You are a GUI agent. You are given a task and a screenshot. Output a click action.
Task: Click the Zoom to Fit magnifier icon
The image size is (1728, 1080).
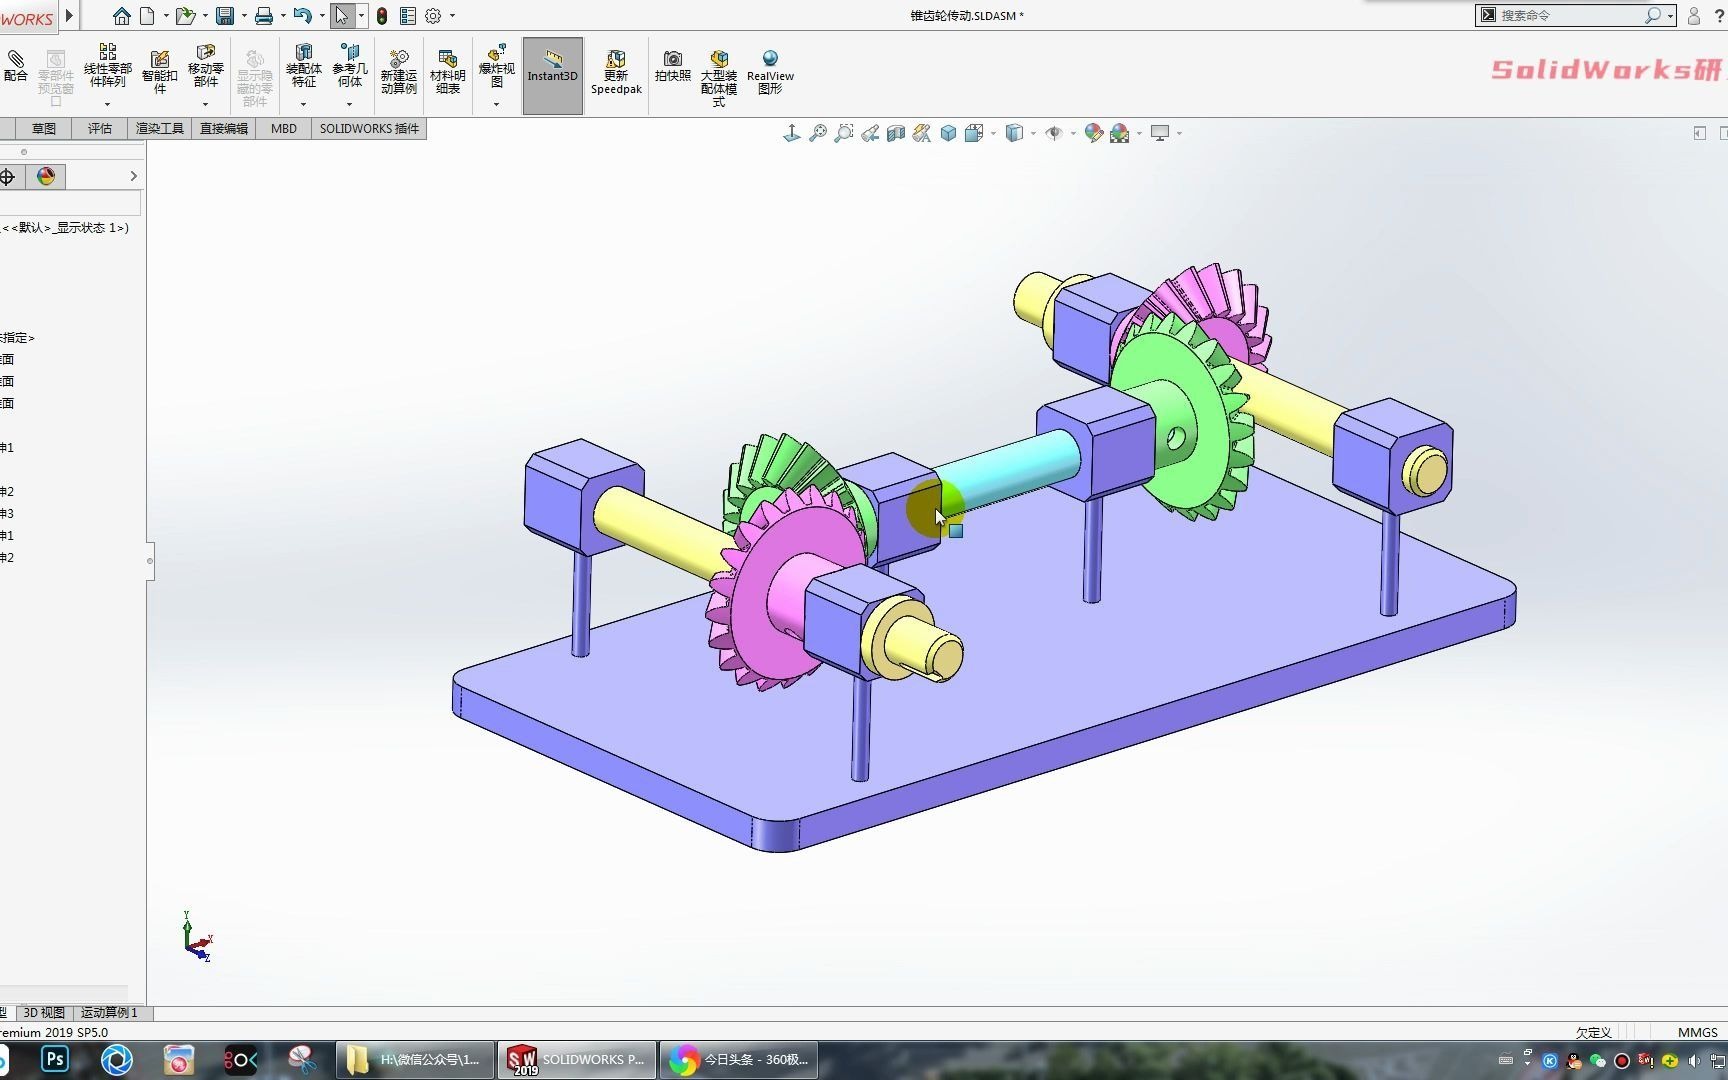pos(817,133)
